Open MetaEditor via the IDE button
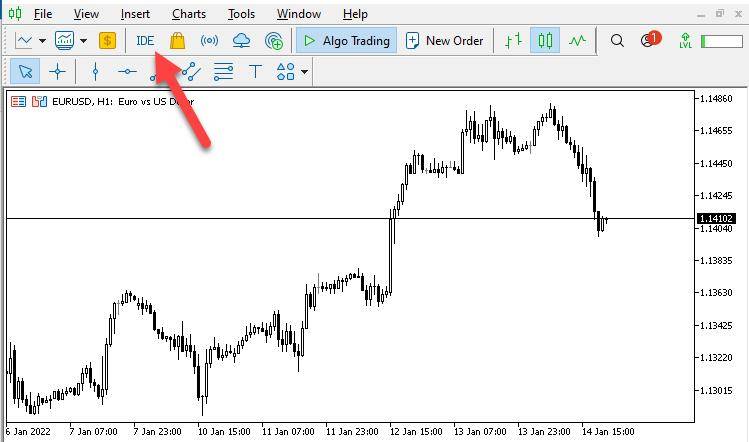 (x=145, y=41)
